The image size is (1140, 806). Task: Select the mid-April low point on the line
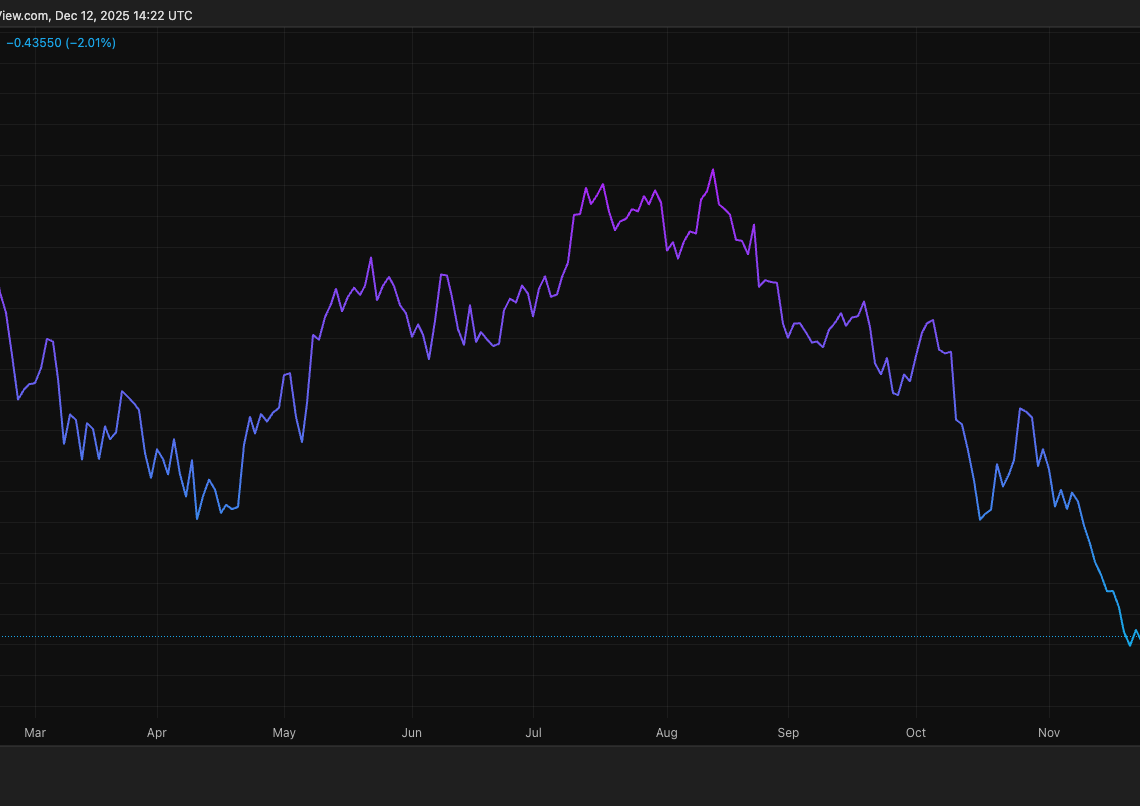198,518
